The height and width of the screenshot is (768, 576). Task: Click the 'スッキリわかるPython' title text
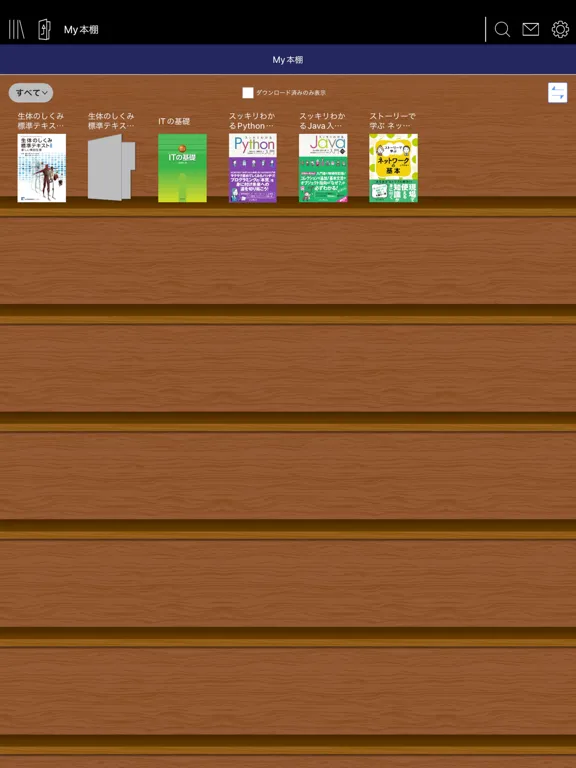252,121
